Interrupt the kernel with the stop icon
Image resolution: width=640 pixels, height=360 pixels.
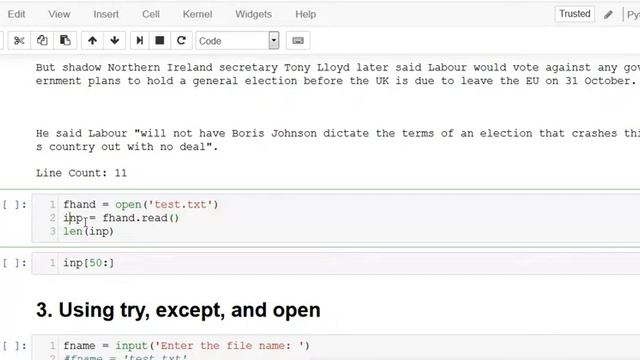tap(160, 40)
